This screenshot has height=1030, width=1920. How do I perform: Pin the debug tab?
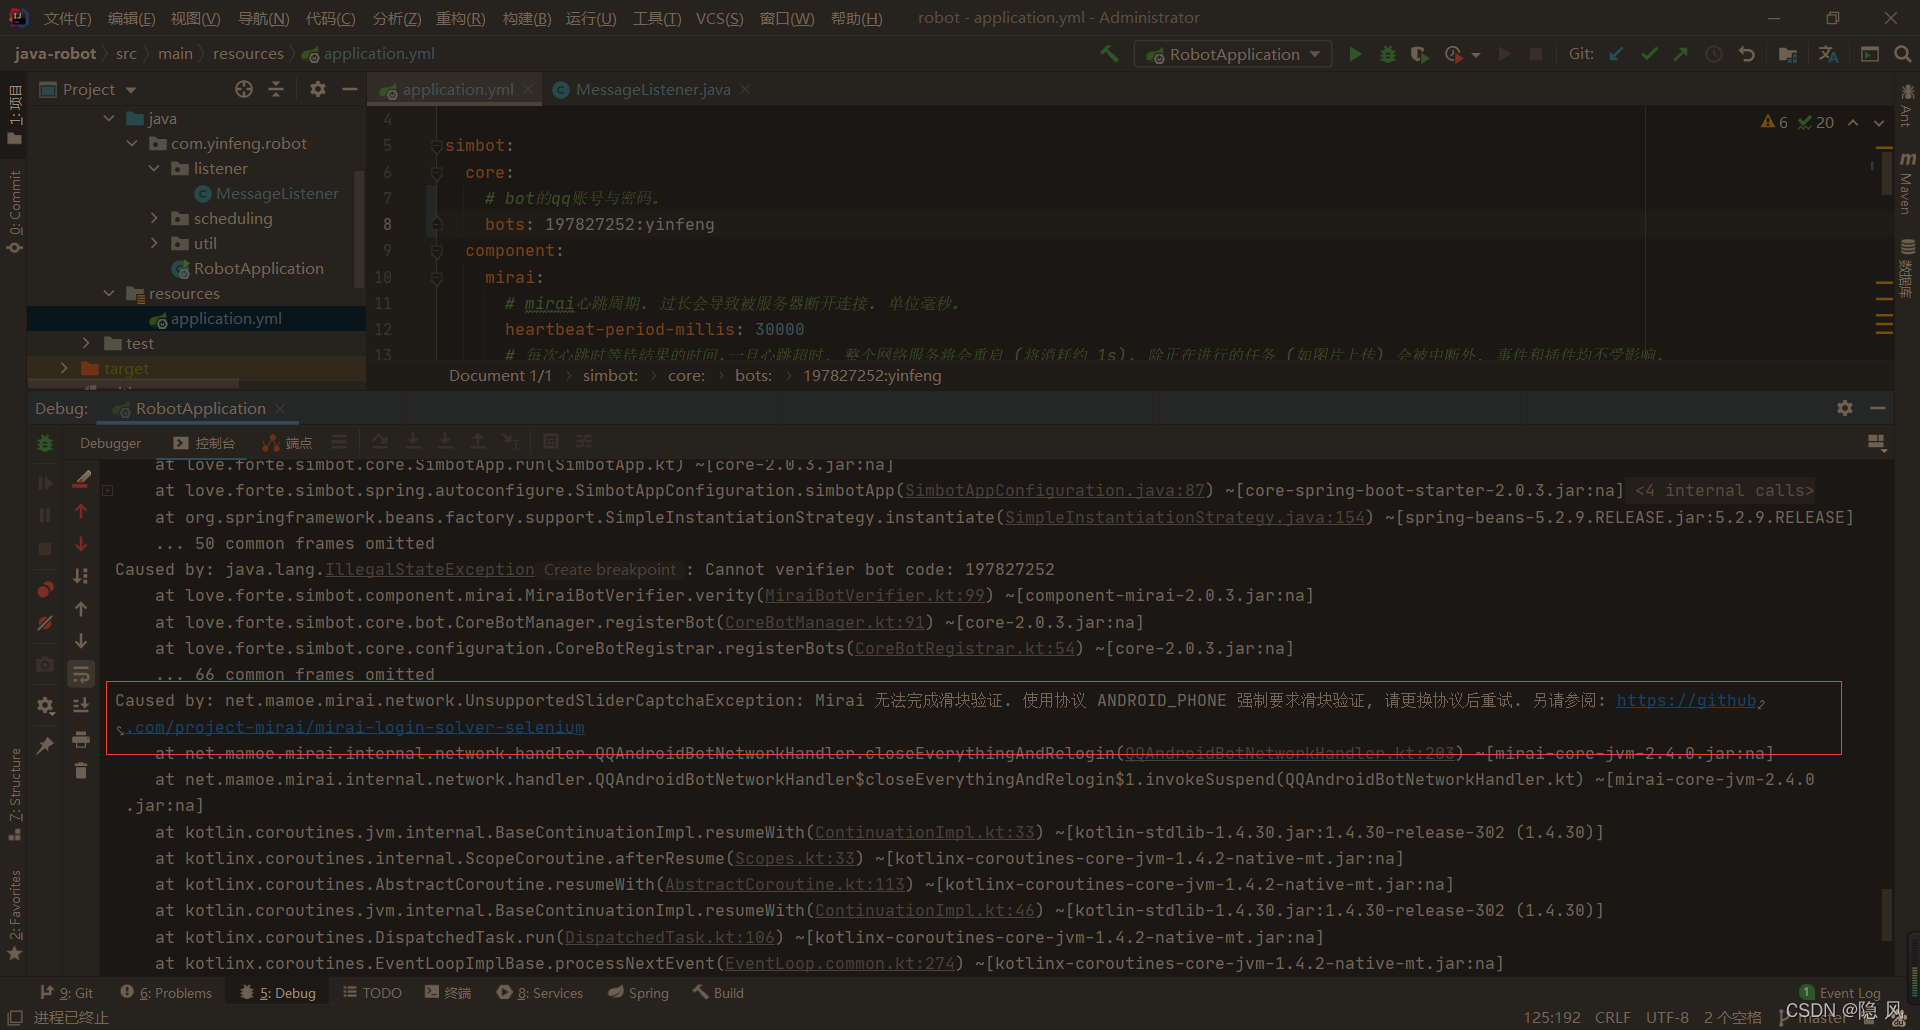[x=45, y=745]
